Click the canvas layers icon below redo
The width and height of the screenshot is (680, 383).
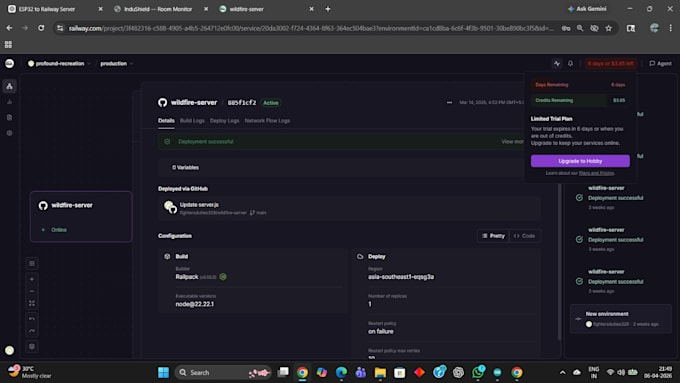tap(32, 346)
